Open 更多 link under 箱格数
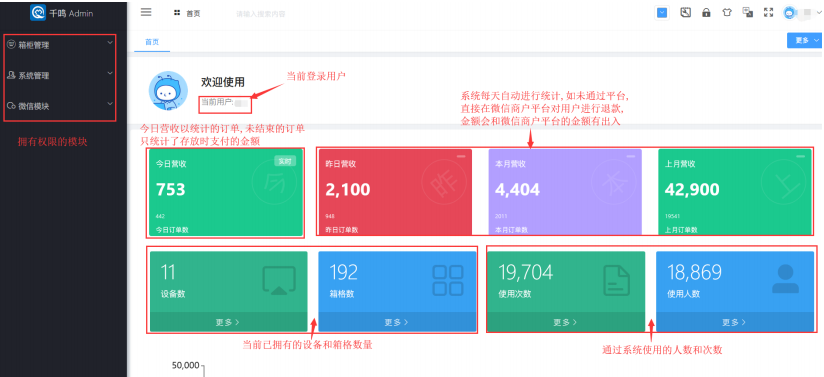The image size is (824, 377). coord(397,322)
